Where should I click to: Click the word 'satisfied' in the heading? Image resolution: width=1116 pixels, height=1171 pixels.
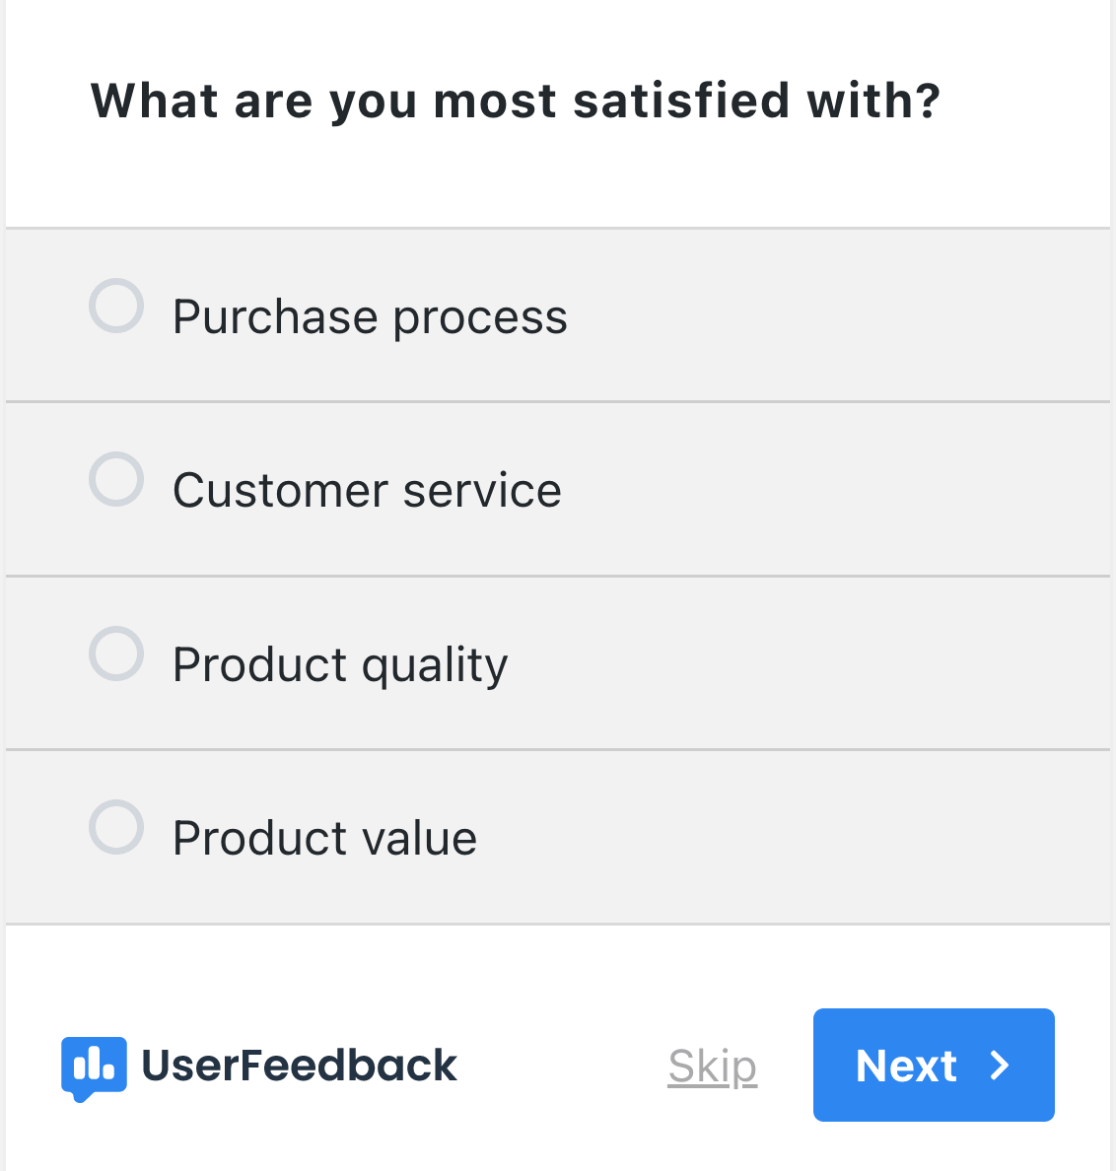coord(682,101)
